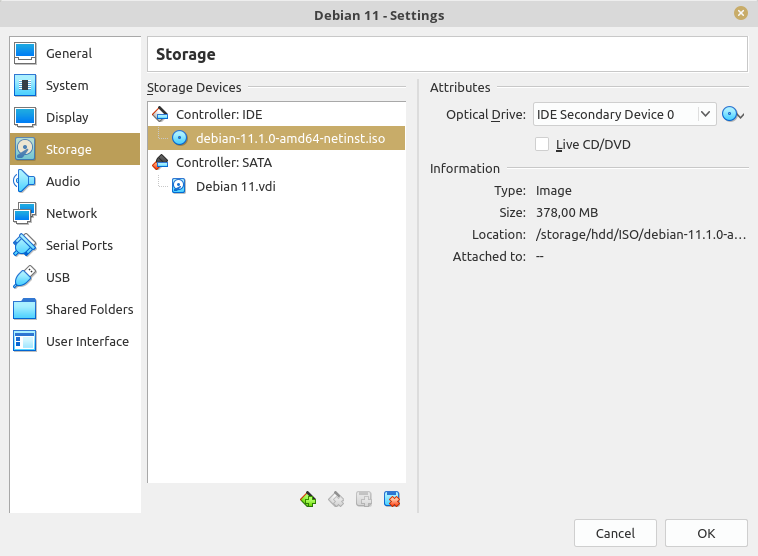Open the Network settings category

click(x=75, y=213)
